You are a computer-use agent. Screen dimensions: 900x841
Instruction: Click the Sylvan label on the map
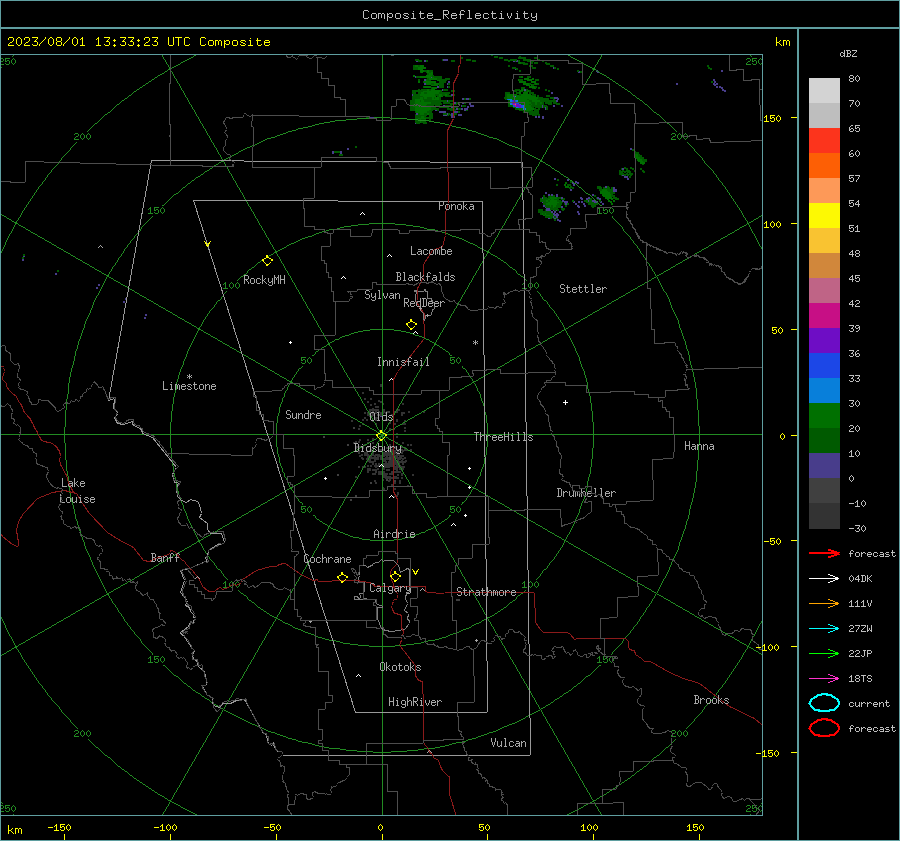coord(382,295)
